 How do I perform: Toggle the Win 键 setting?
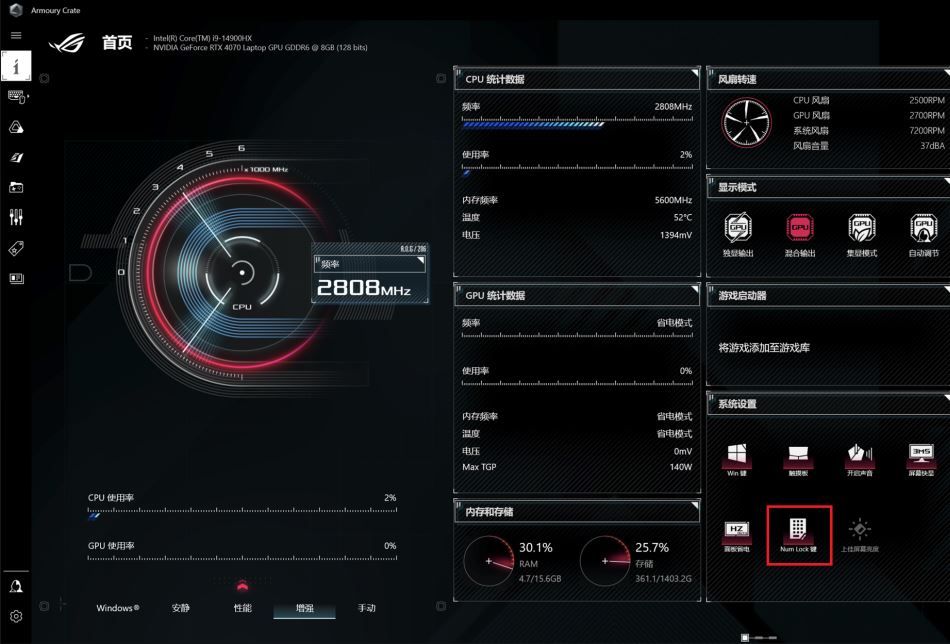point(737,458)
